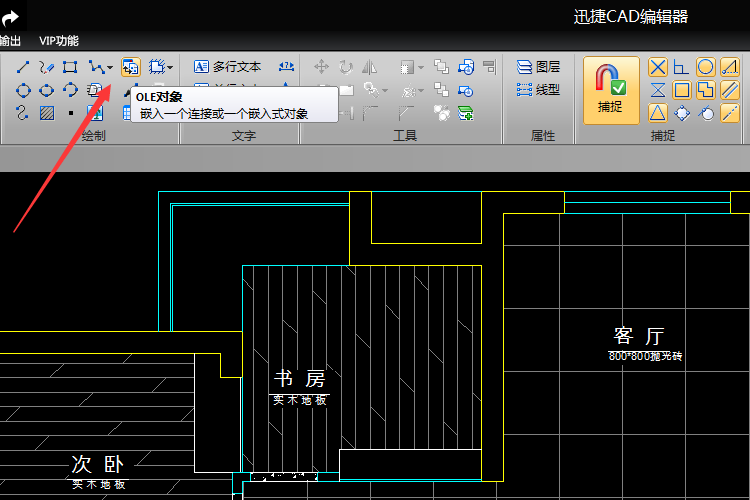
Task: Select the Arc drawing tool
Action: coord(70,90)
